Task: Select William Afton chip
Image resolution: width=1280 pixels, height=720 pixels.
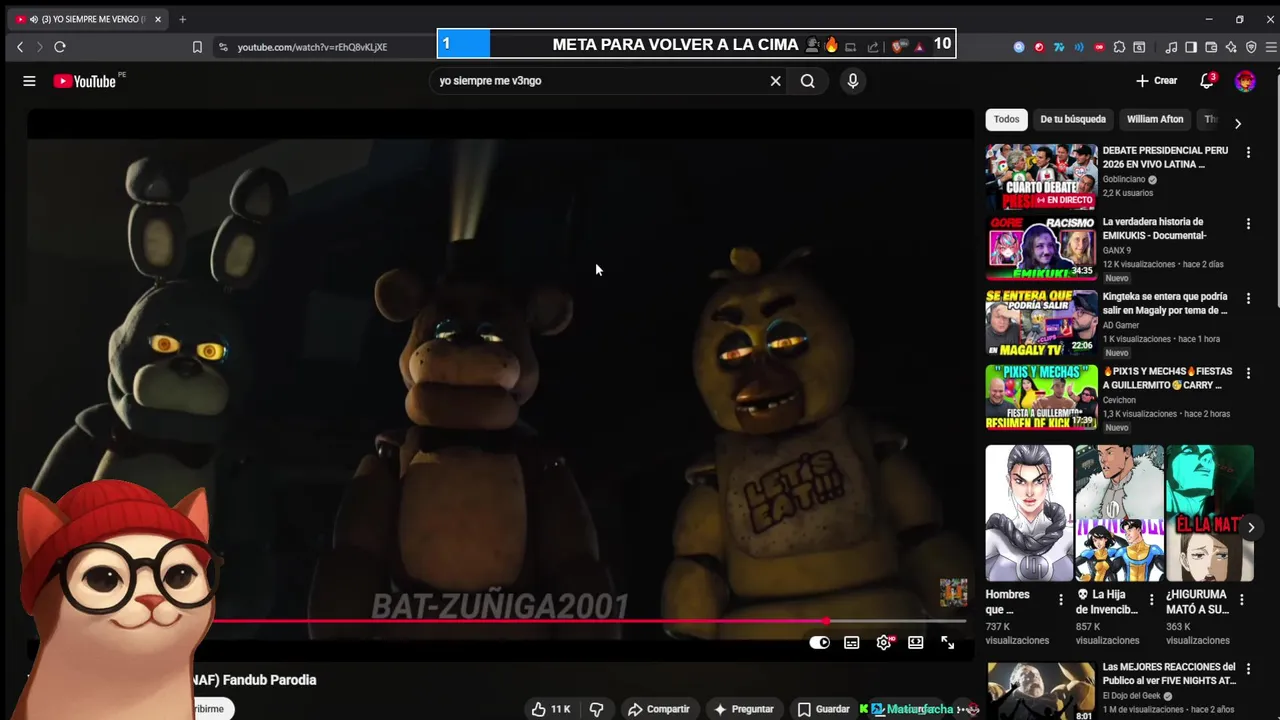Action: [1155, 119]
